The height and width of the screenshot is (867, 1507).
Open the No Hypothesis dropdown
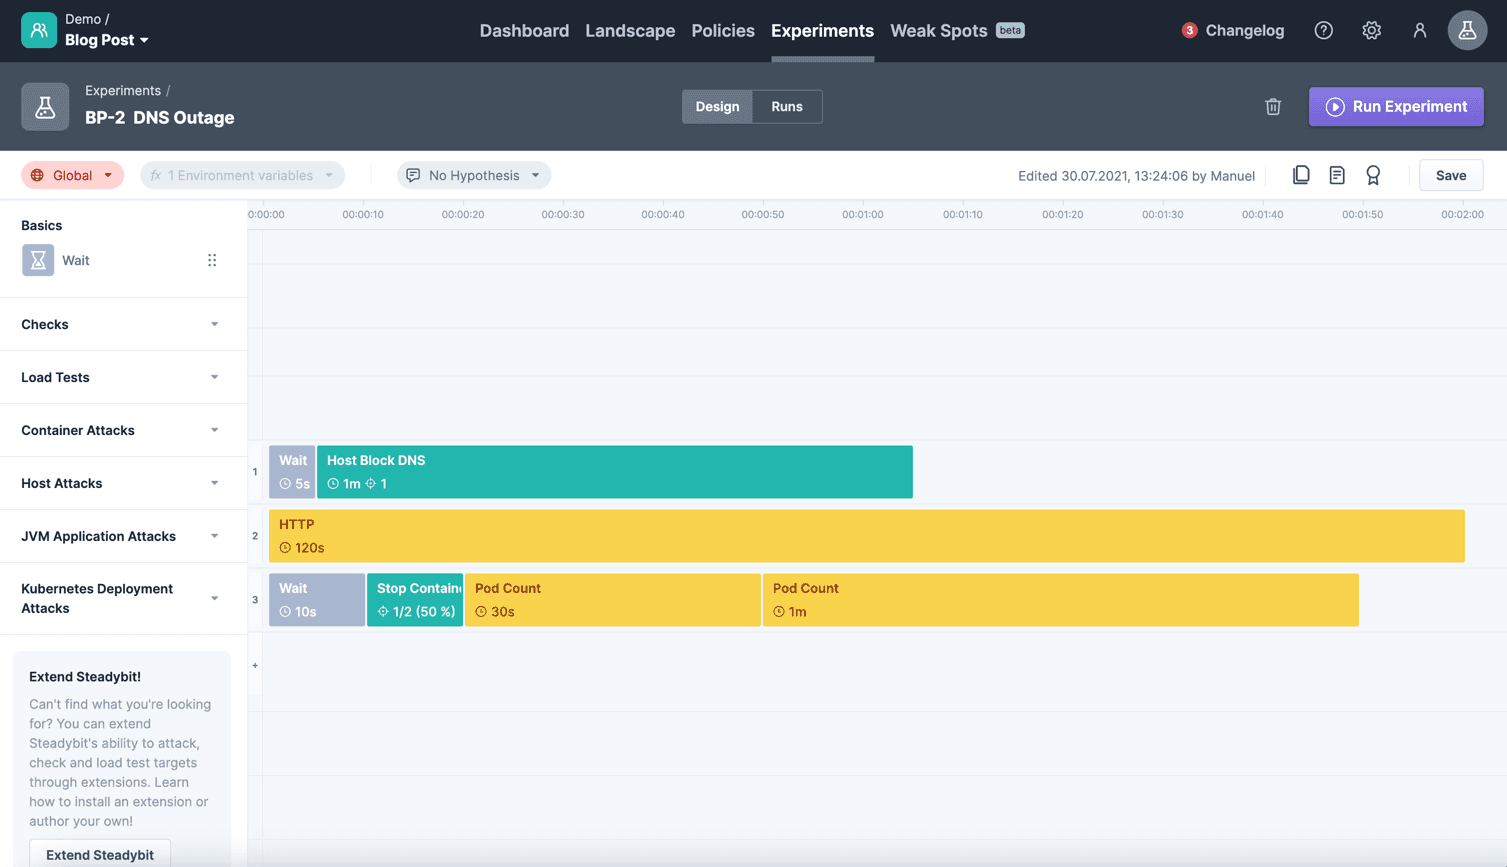(474, 175)
